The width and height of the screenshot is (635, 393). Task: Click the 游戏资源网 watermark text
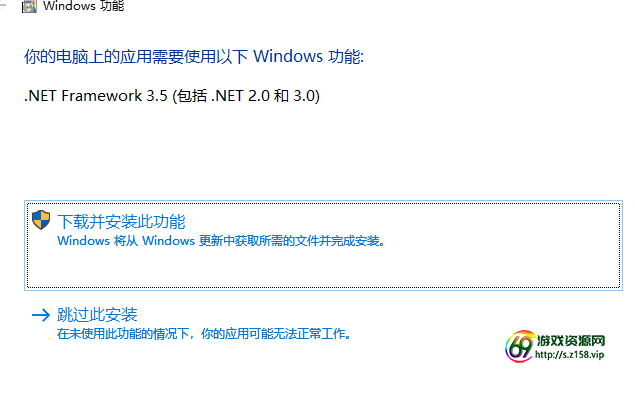pyautogui.click(x=571, y=341)
